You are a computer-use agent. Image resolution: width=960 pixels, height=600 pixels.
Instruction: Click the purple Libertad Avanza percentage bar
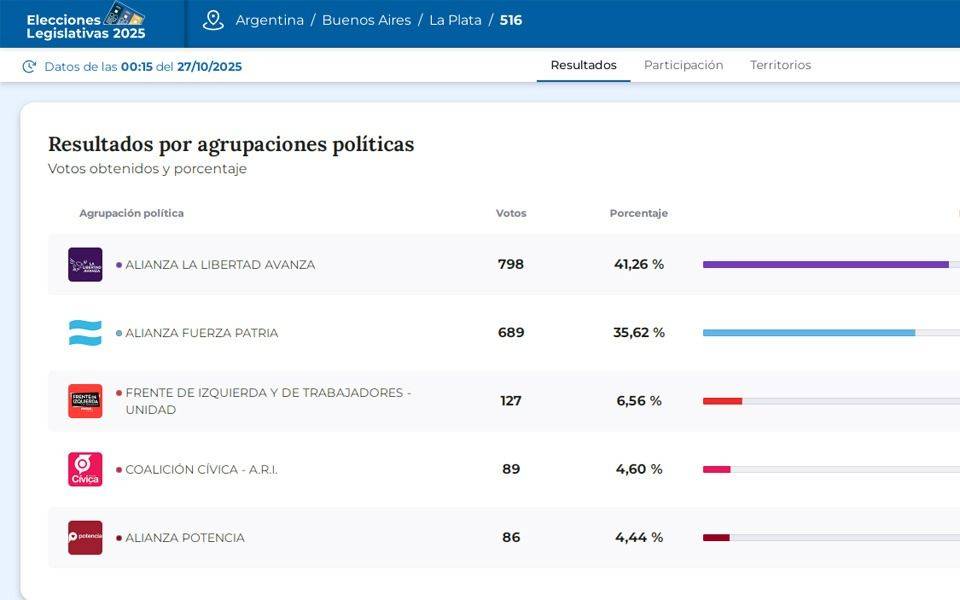click(825, 265)
